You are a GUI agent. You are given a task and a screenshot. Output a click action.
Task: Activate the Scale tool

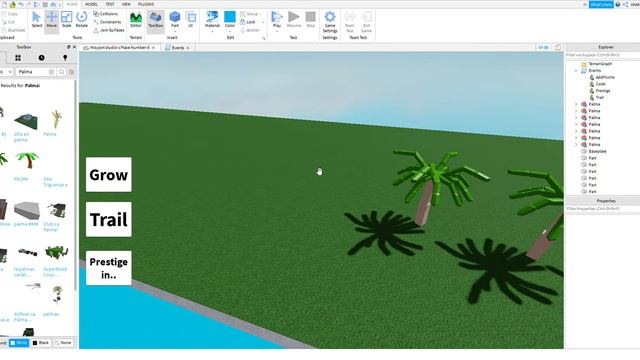coord(66,20)
